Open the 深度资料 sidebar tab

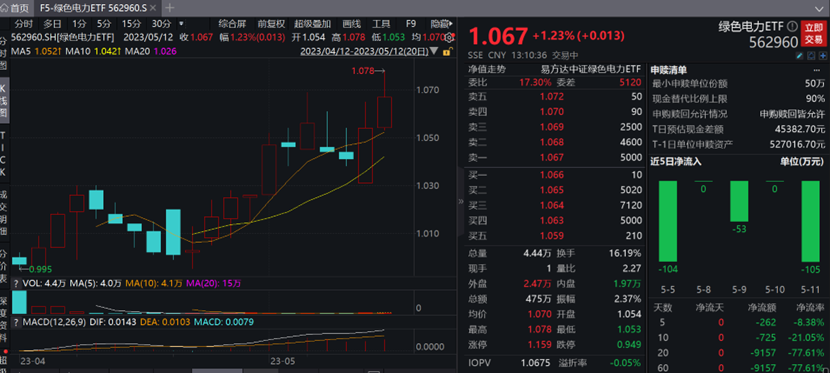[x=3, y=320]
